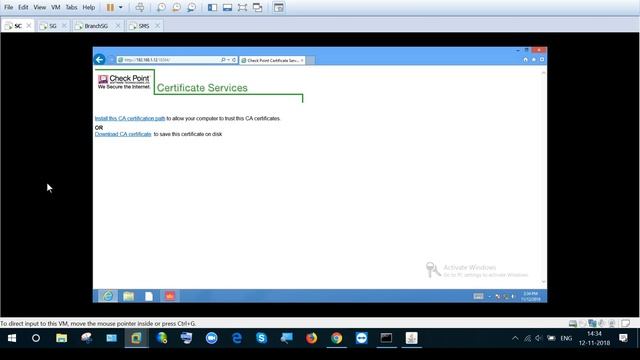This screenshot has width=640, height=360.
Task: Click the console view toolbar icon
Action: [279, 7]
